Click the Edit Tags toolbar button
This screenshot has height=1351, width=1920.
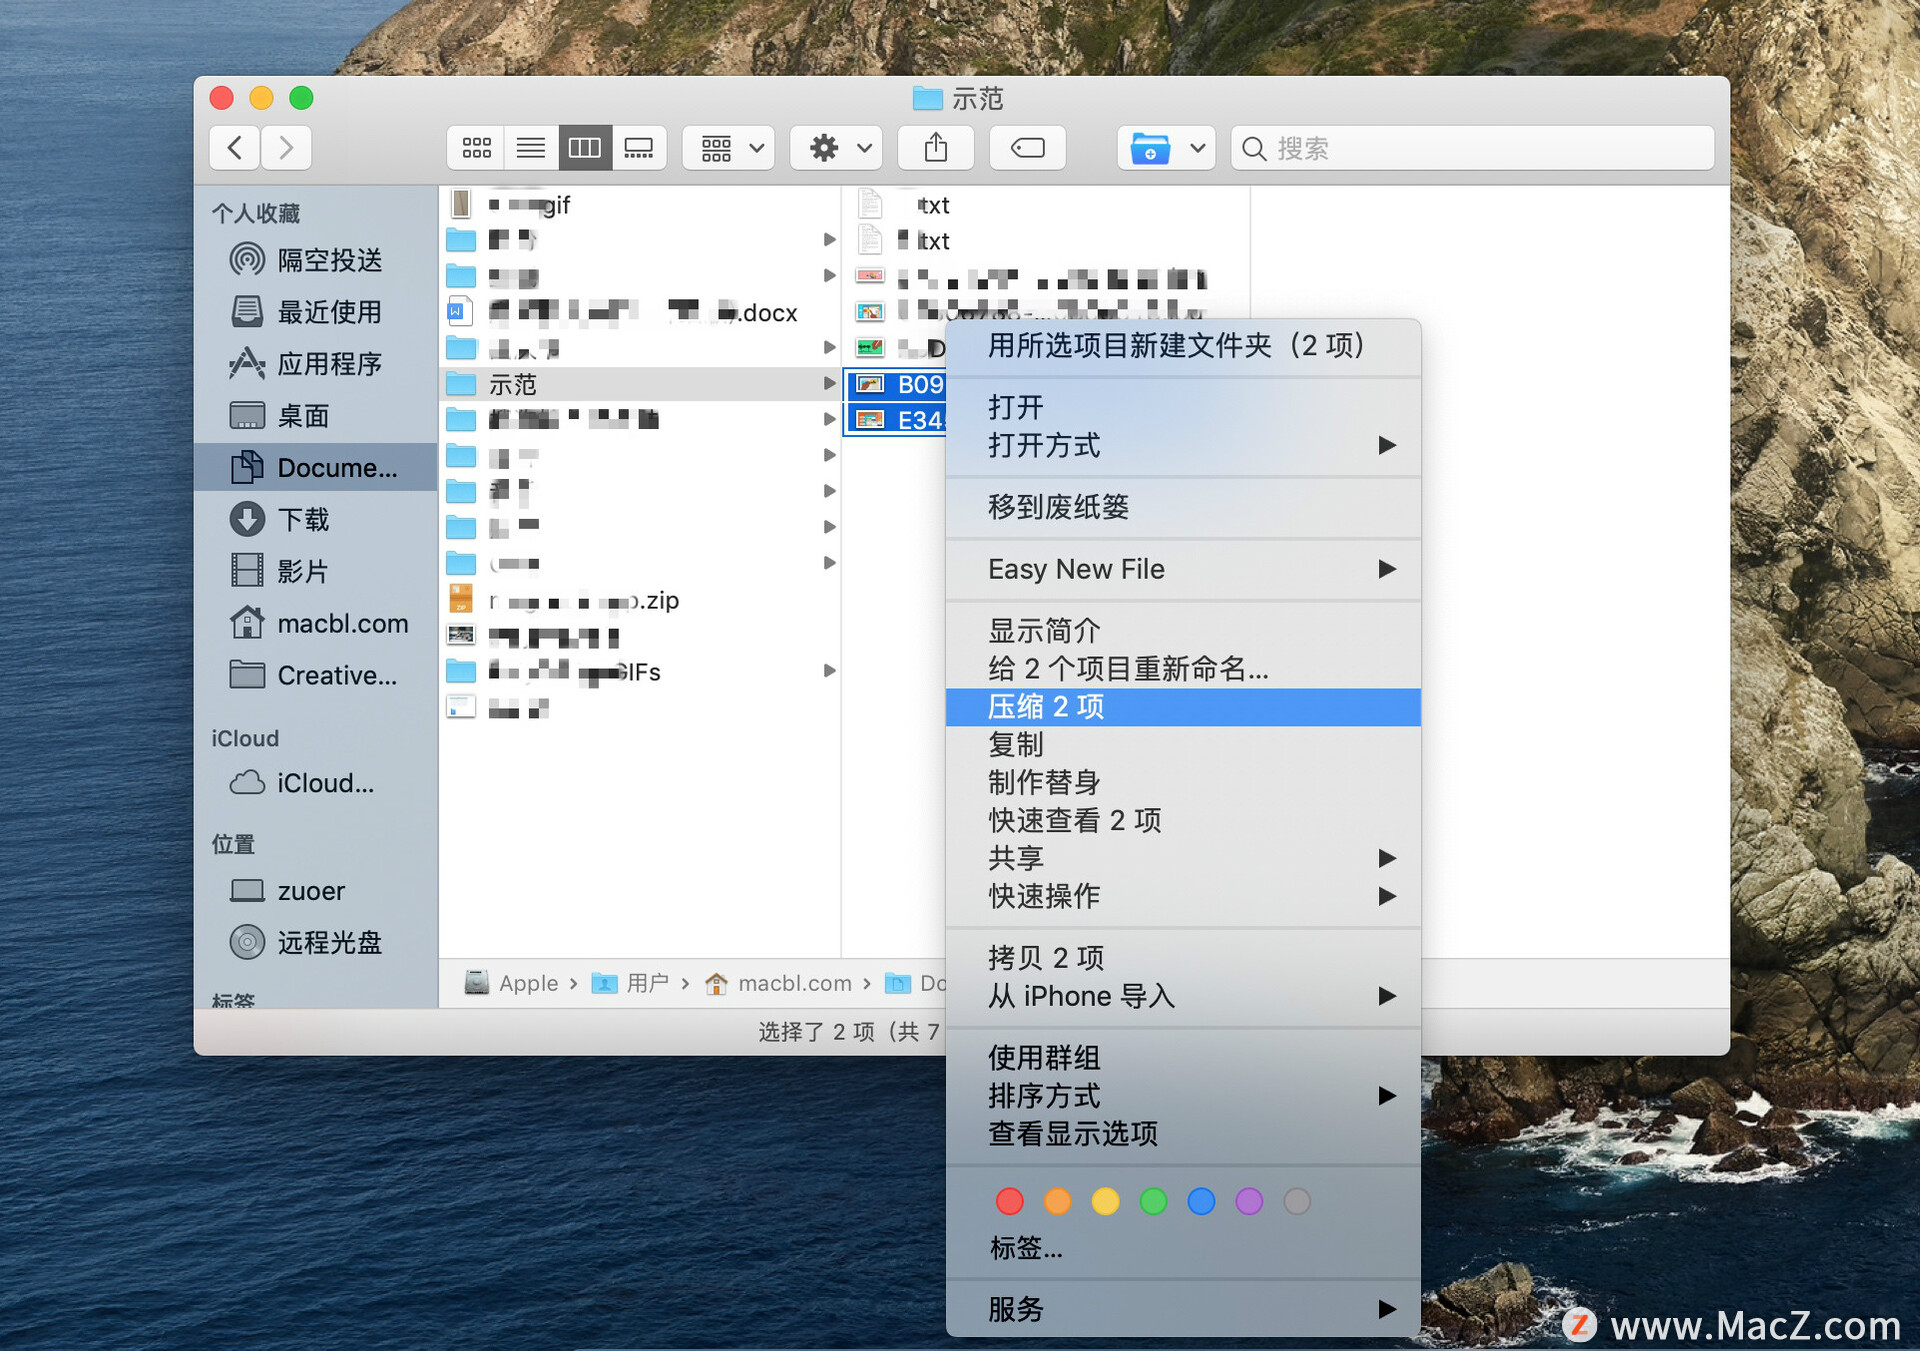(1027, 148)
